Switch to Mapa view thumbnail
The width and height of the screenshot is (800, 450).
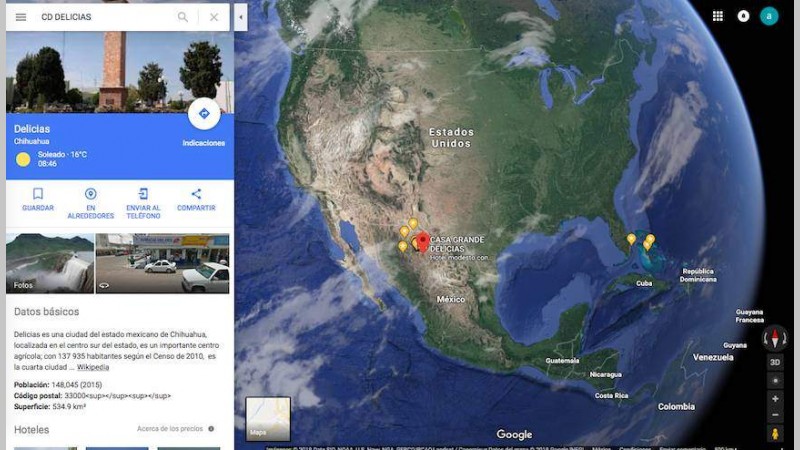(268, 419)
